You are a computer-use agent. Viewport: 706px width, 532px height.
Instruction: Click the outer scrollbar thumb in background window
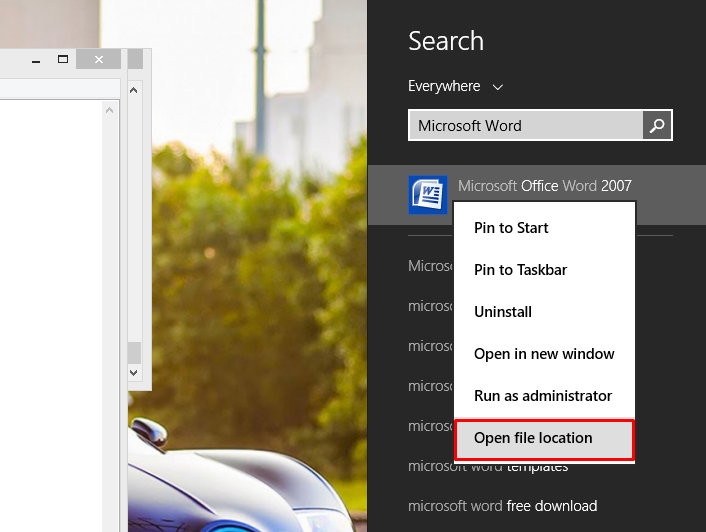pos(135,352)
